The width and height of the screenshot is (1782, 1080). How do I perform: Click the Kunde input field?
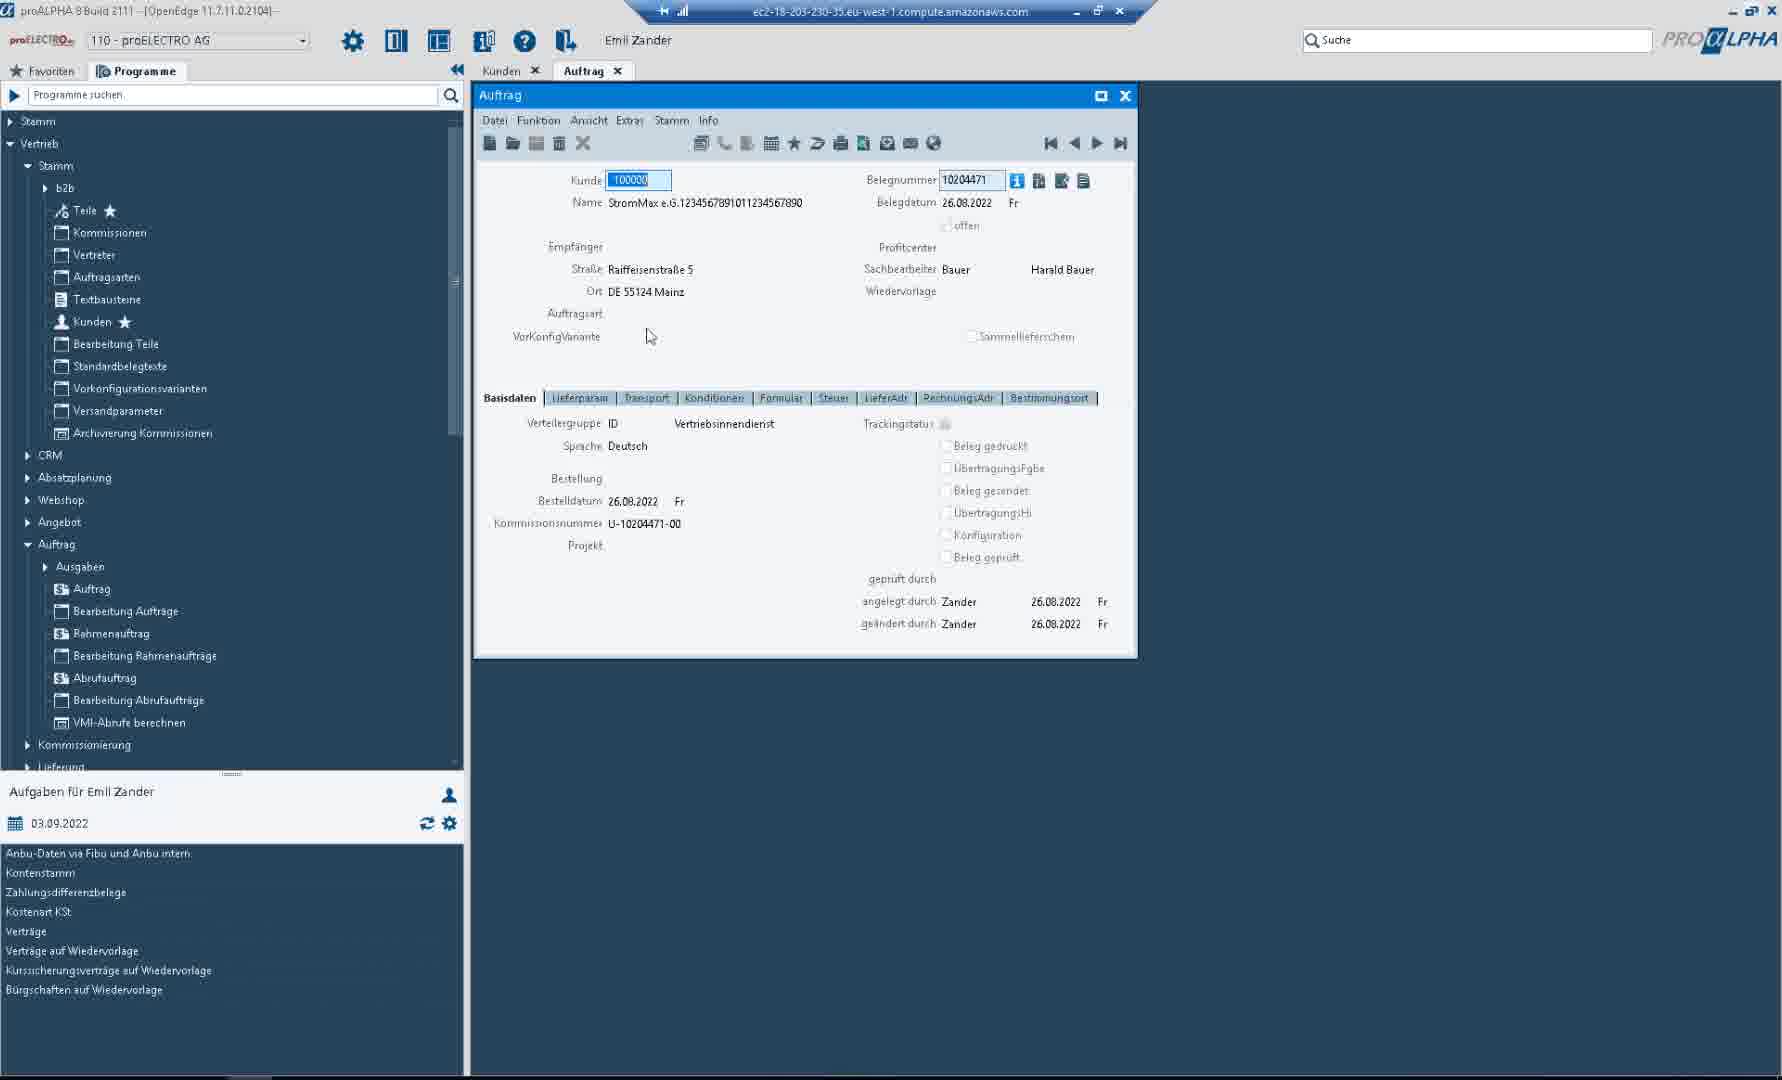(638, 180)
